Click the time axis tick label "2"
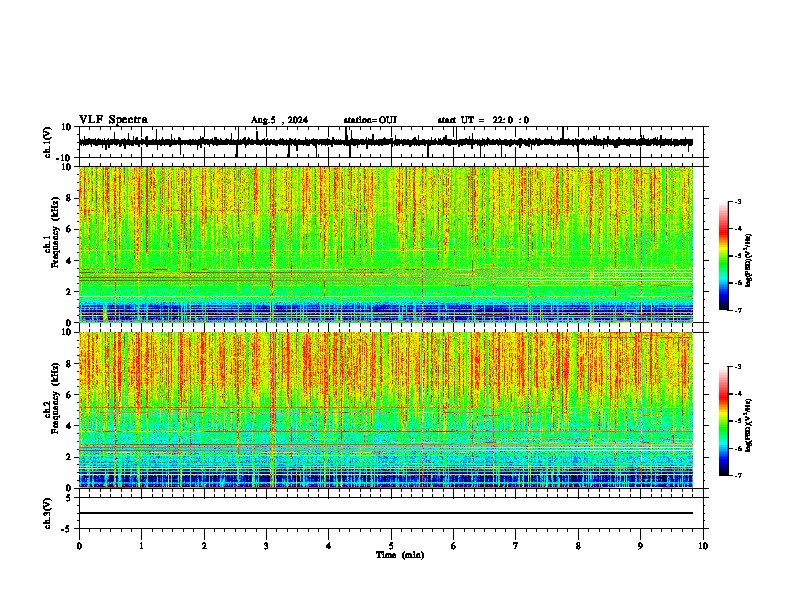This screenshot has height=612, width=792. coord(204,546)
